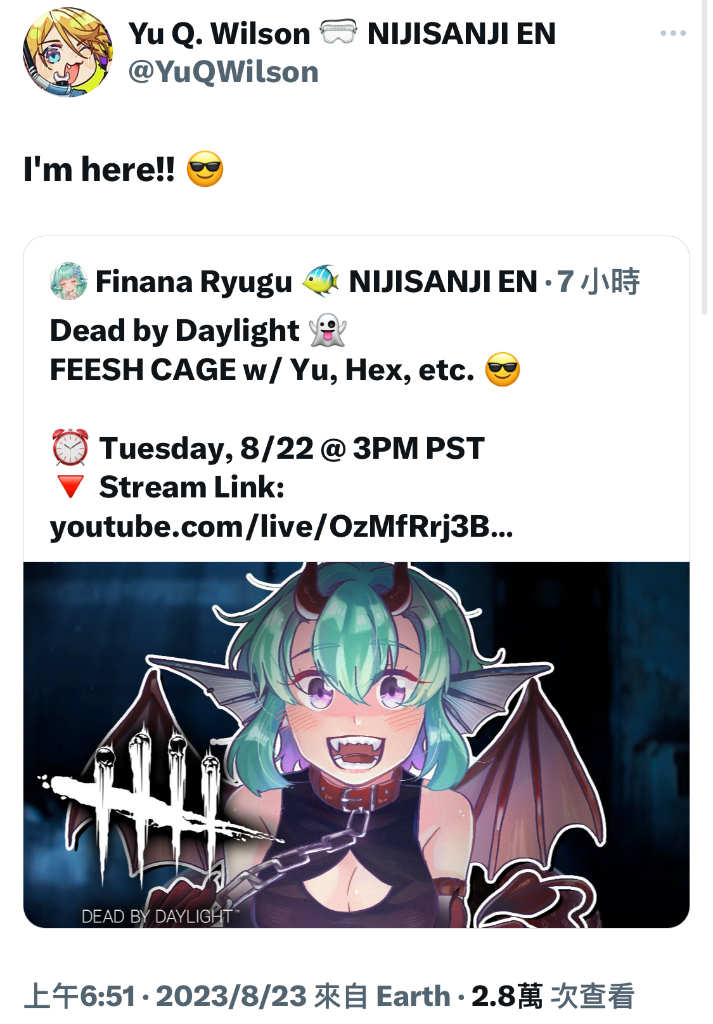Viewport: 713px width, 1024px height.
Task: Click the sunglasses emoji after Hex, etc.
Action: click(x=503, y=370)
